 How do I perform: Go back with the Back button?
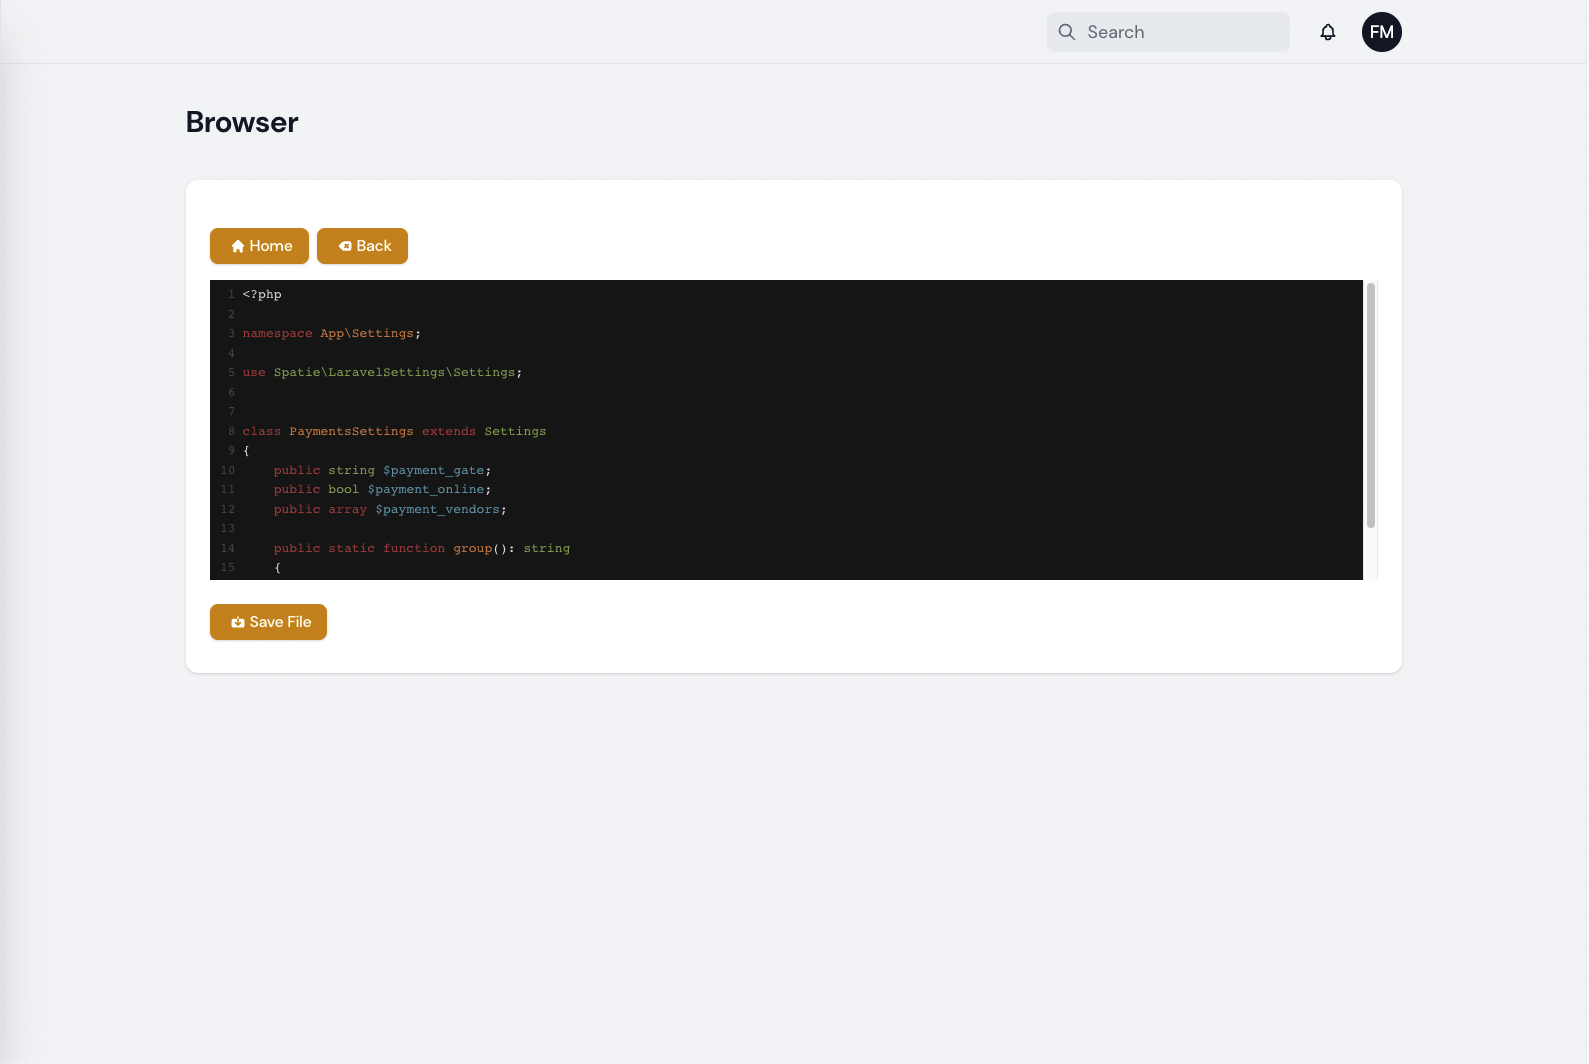click(x=362, y=246)
